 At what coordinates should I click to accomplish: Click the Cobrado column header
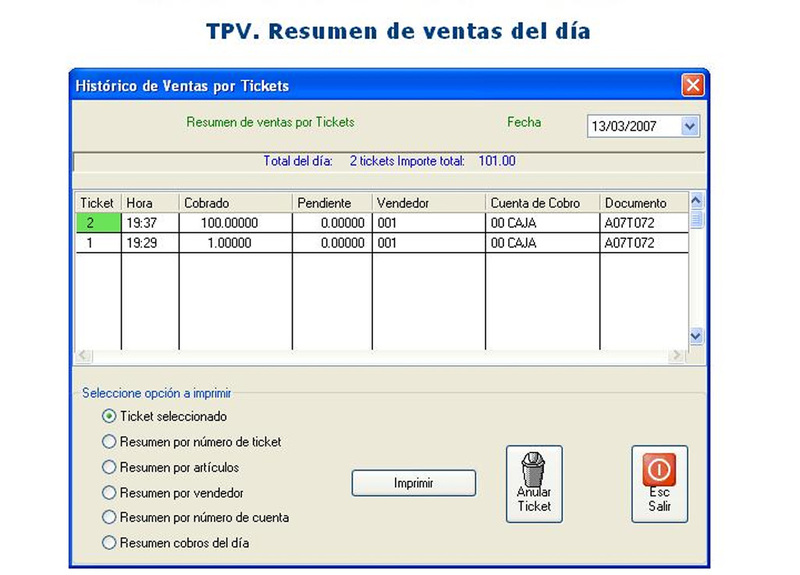(x=236, y=203)
